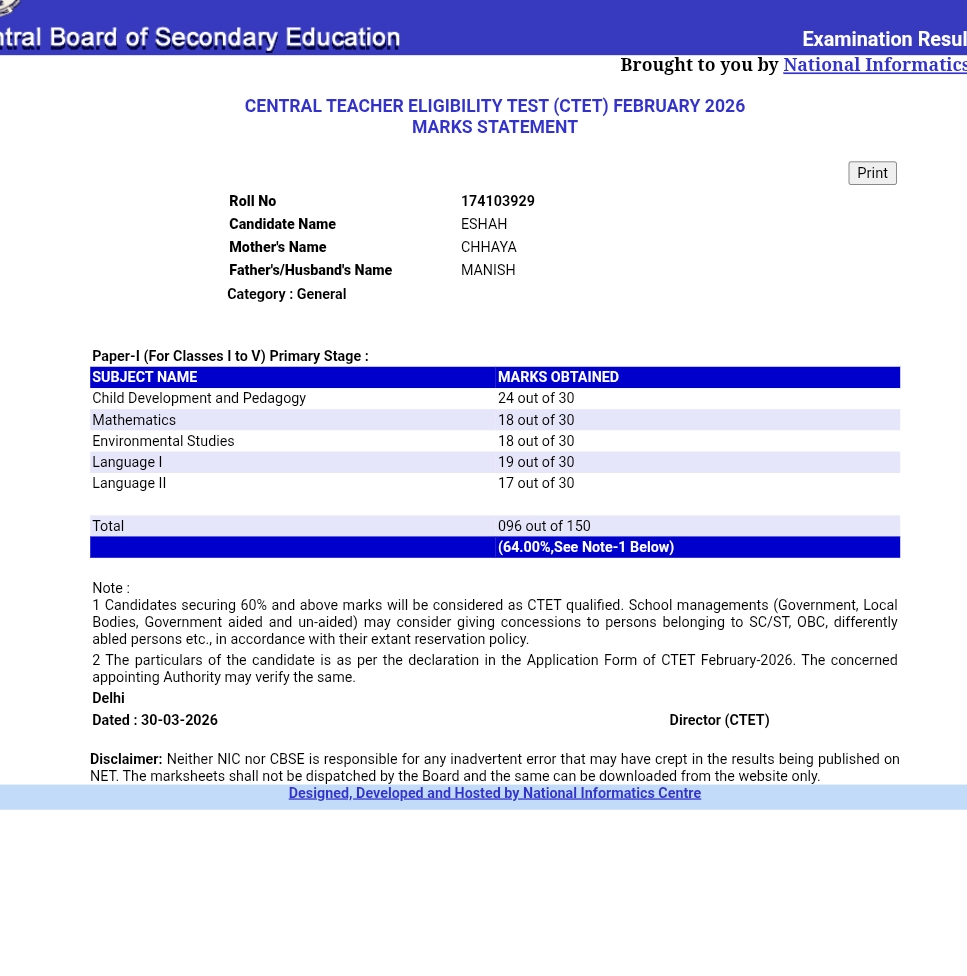Viewport: 967px width, 976px height.
Task: Click the Dated : 30-03-2026 text
Action: 155,720
